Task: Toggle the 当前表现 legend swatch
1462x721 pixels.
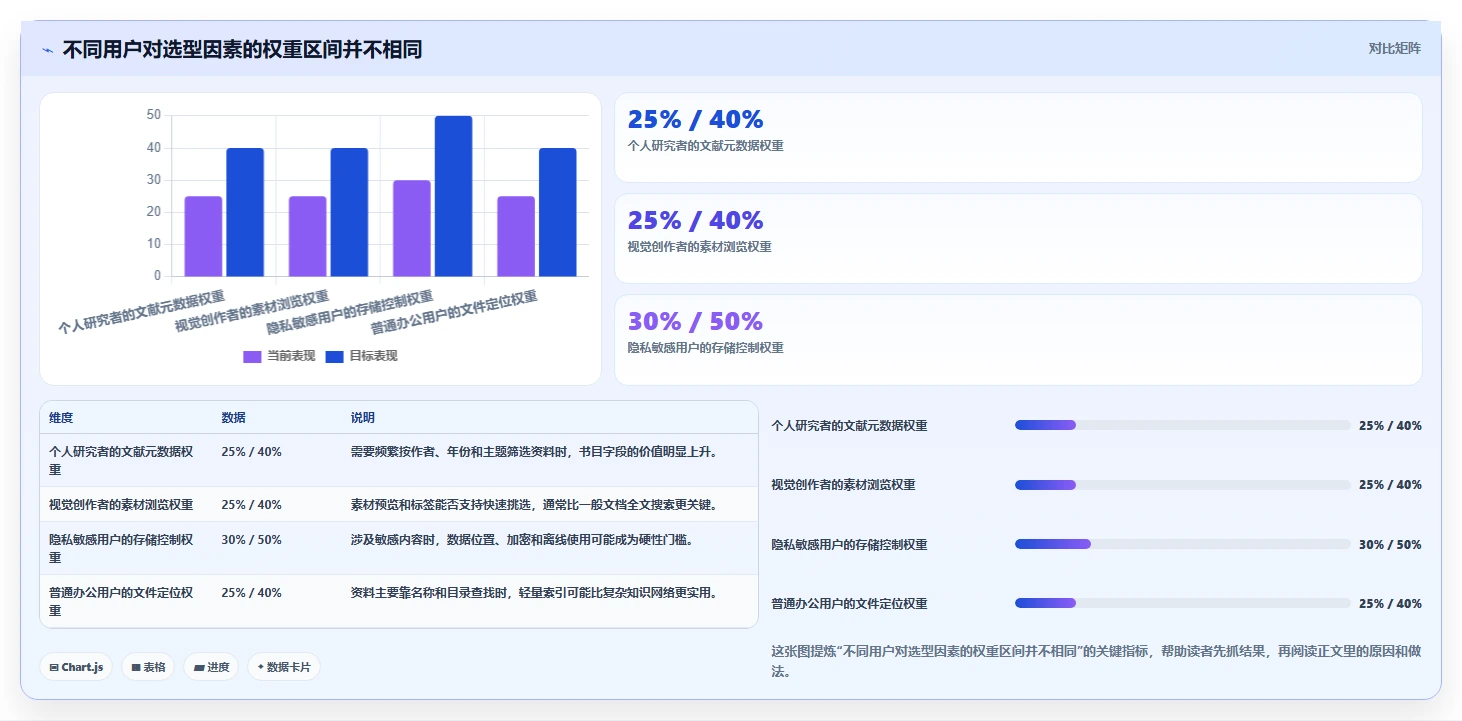Action: coord(252,356)
